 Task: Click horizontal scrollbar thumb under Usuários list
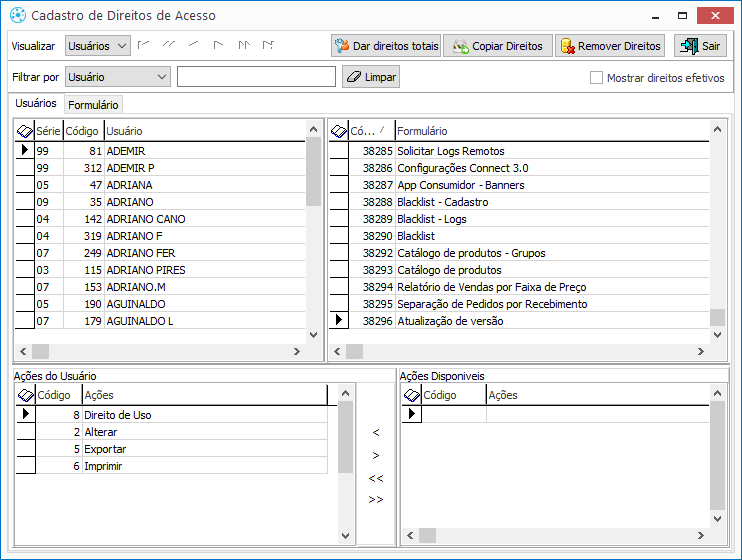40,351
